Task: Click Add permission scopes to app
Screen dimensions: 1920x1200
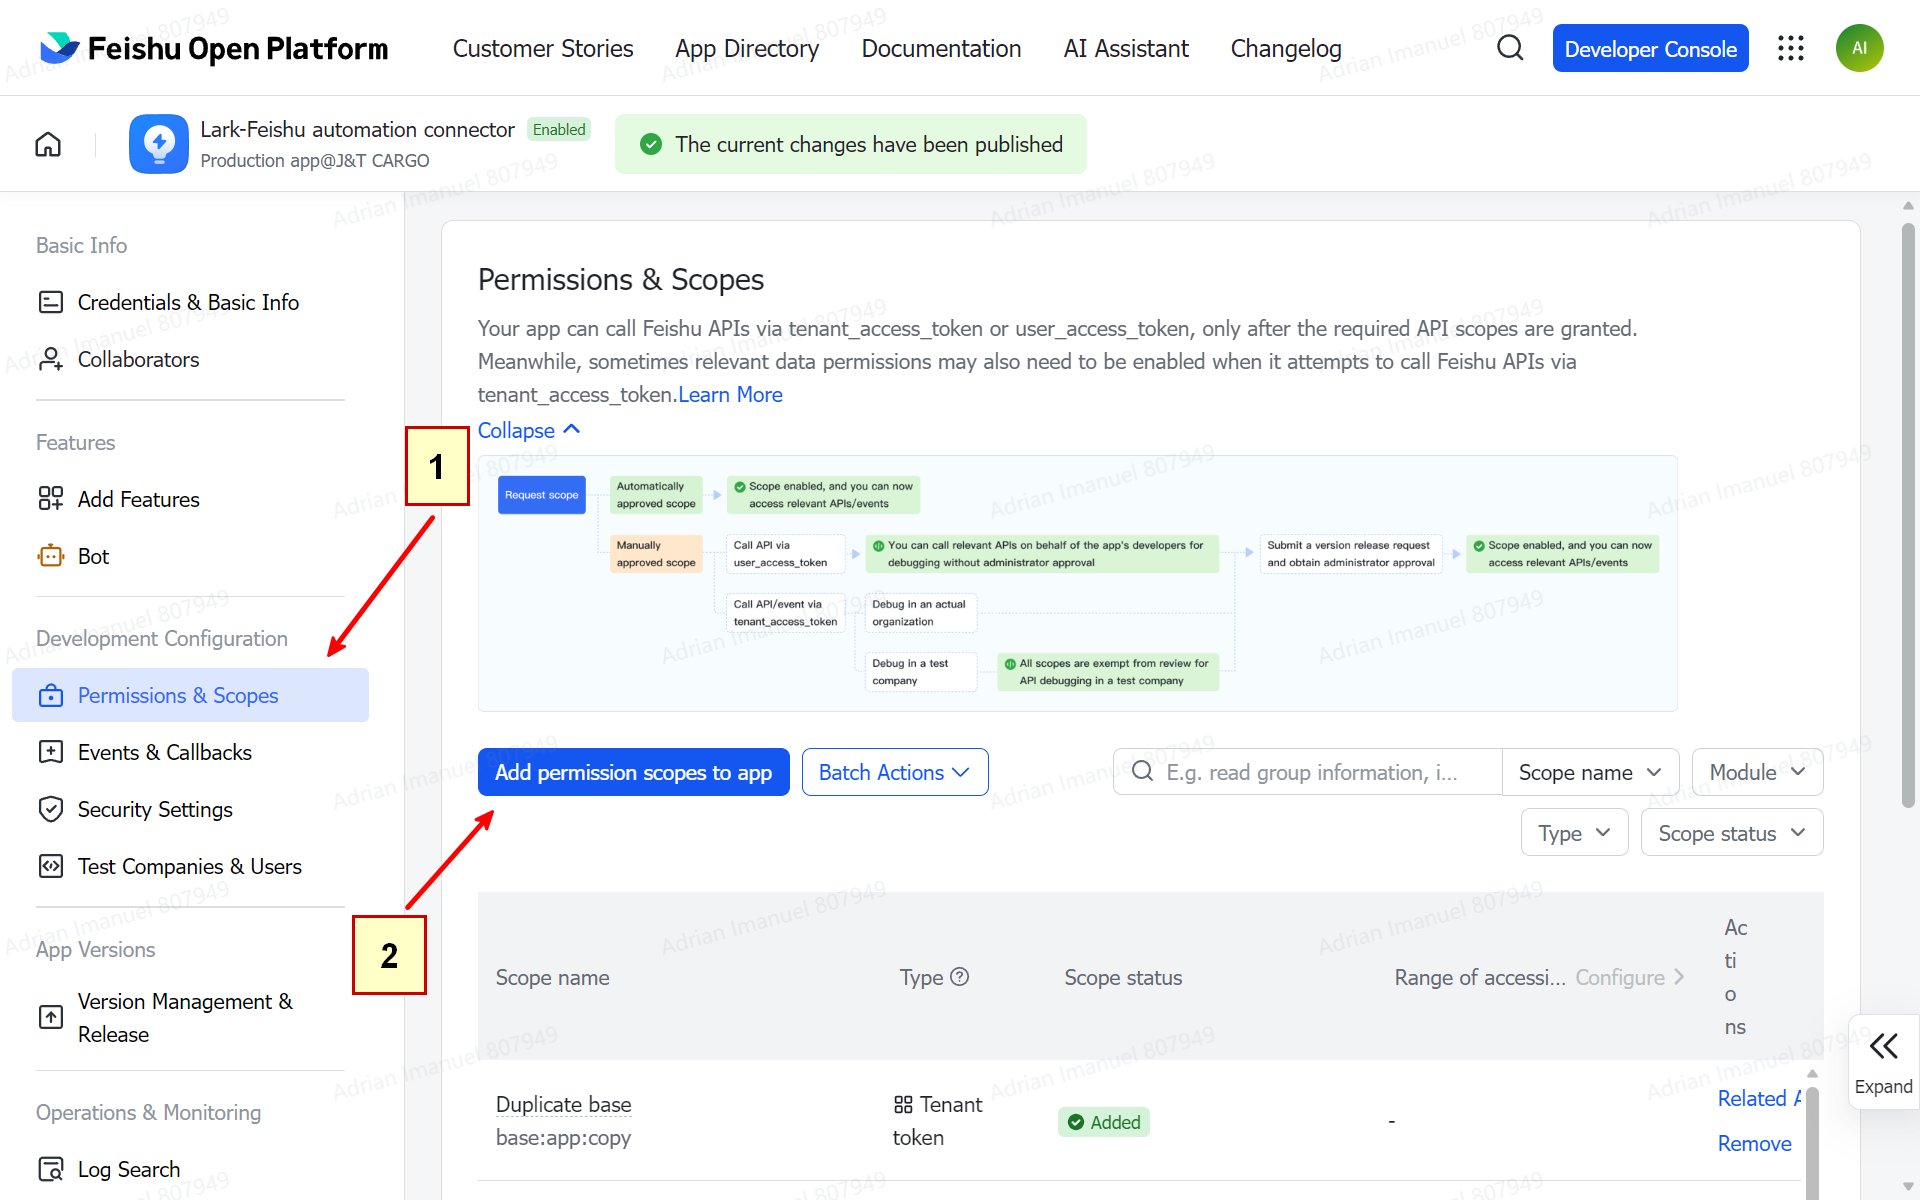Action: tap(633, 772)
